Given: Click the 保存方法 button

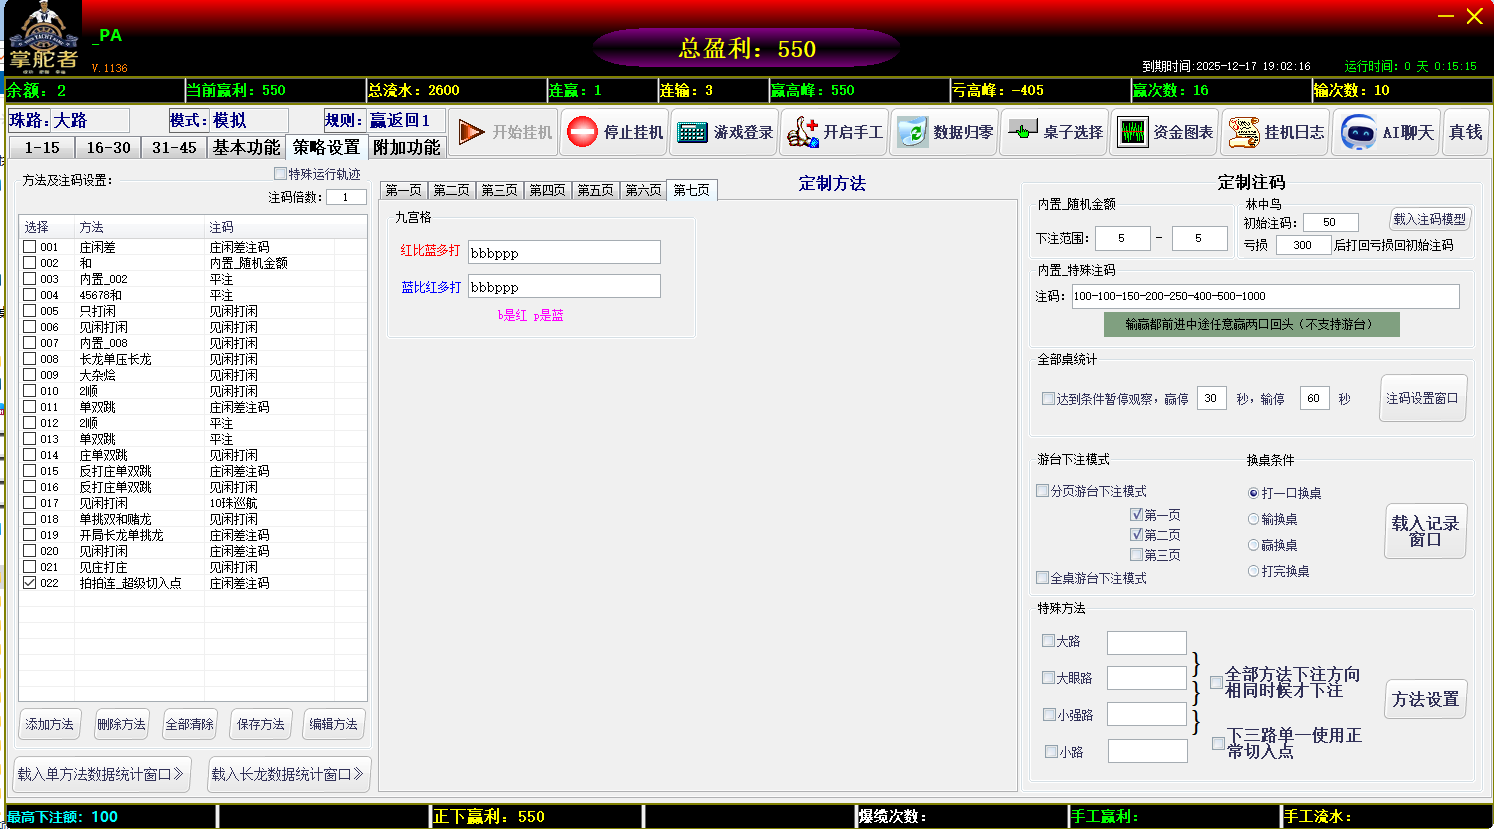Looking at the screenshot, I should click(261, 724).
